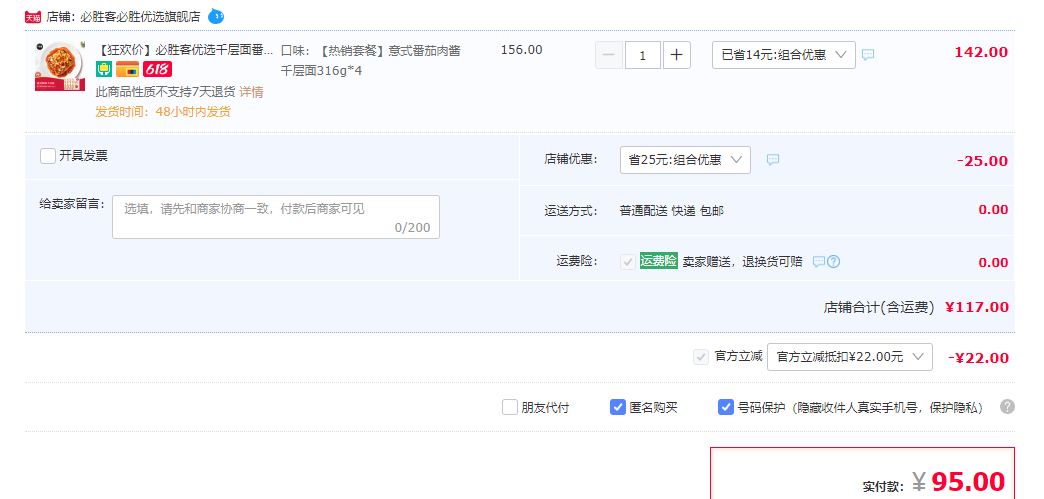Toggle the 运费险 checkbox
This screenshot has width=1044, height=499.
627,262
